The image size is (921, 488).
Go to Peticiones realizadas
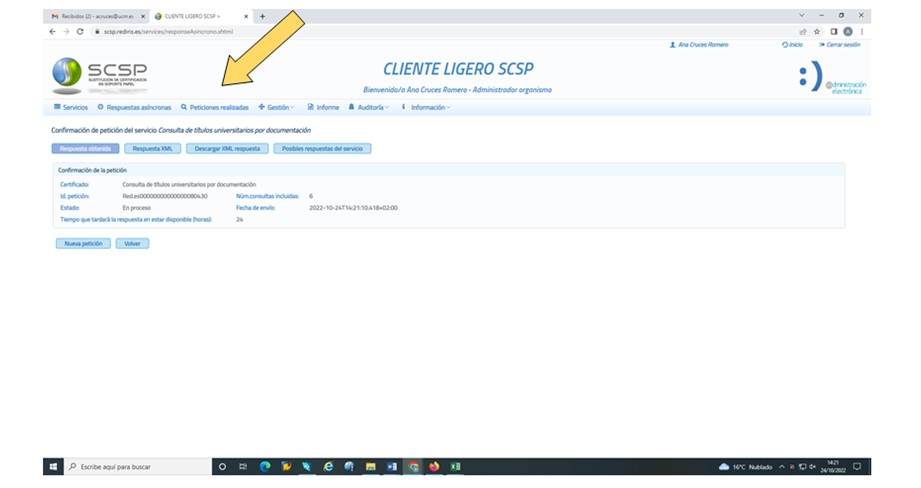pos(215,107)
